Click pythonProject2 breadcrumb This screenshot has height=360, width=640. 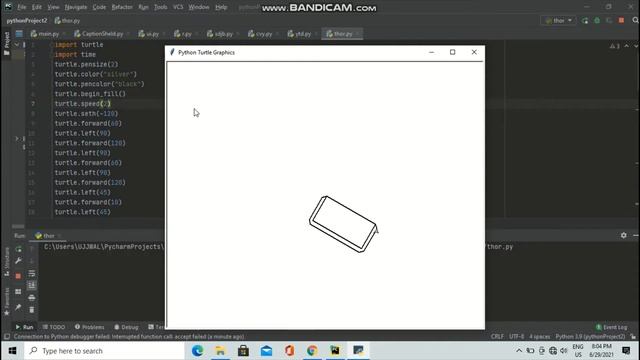tap(27, 20)
